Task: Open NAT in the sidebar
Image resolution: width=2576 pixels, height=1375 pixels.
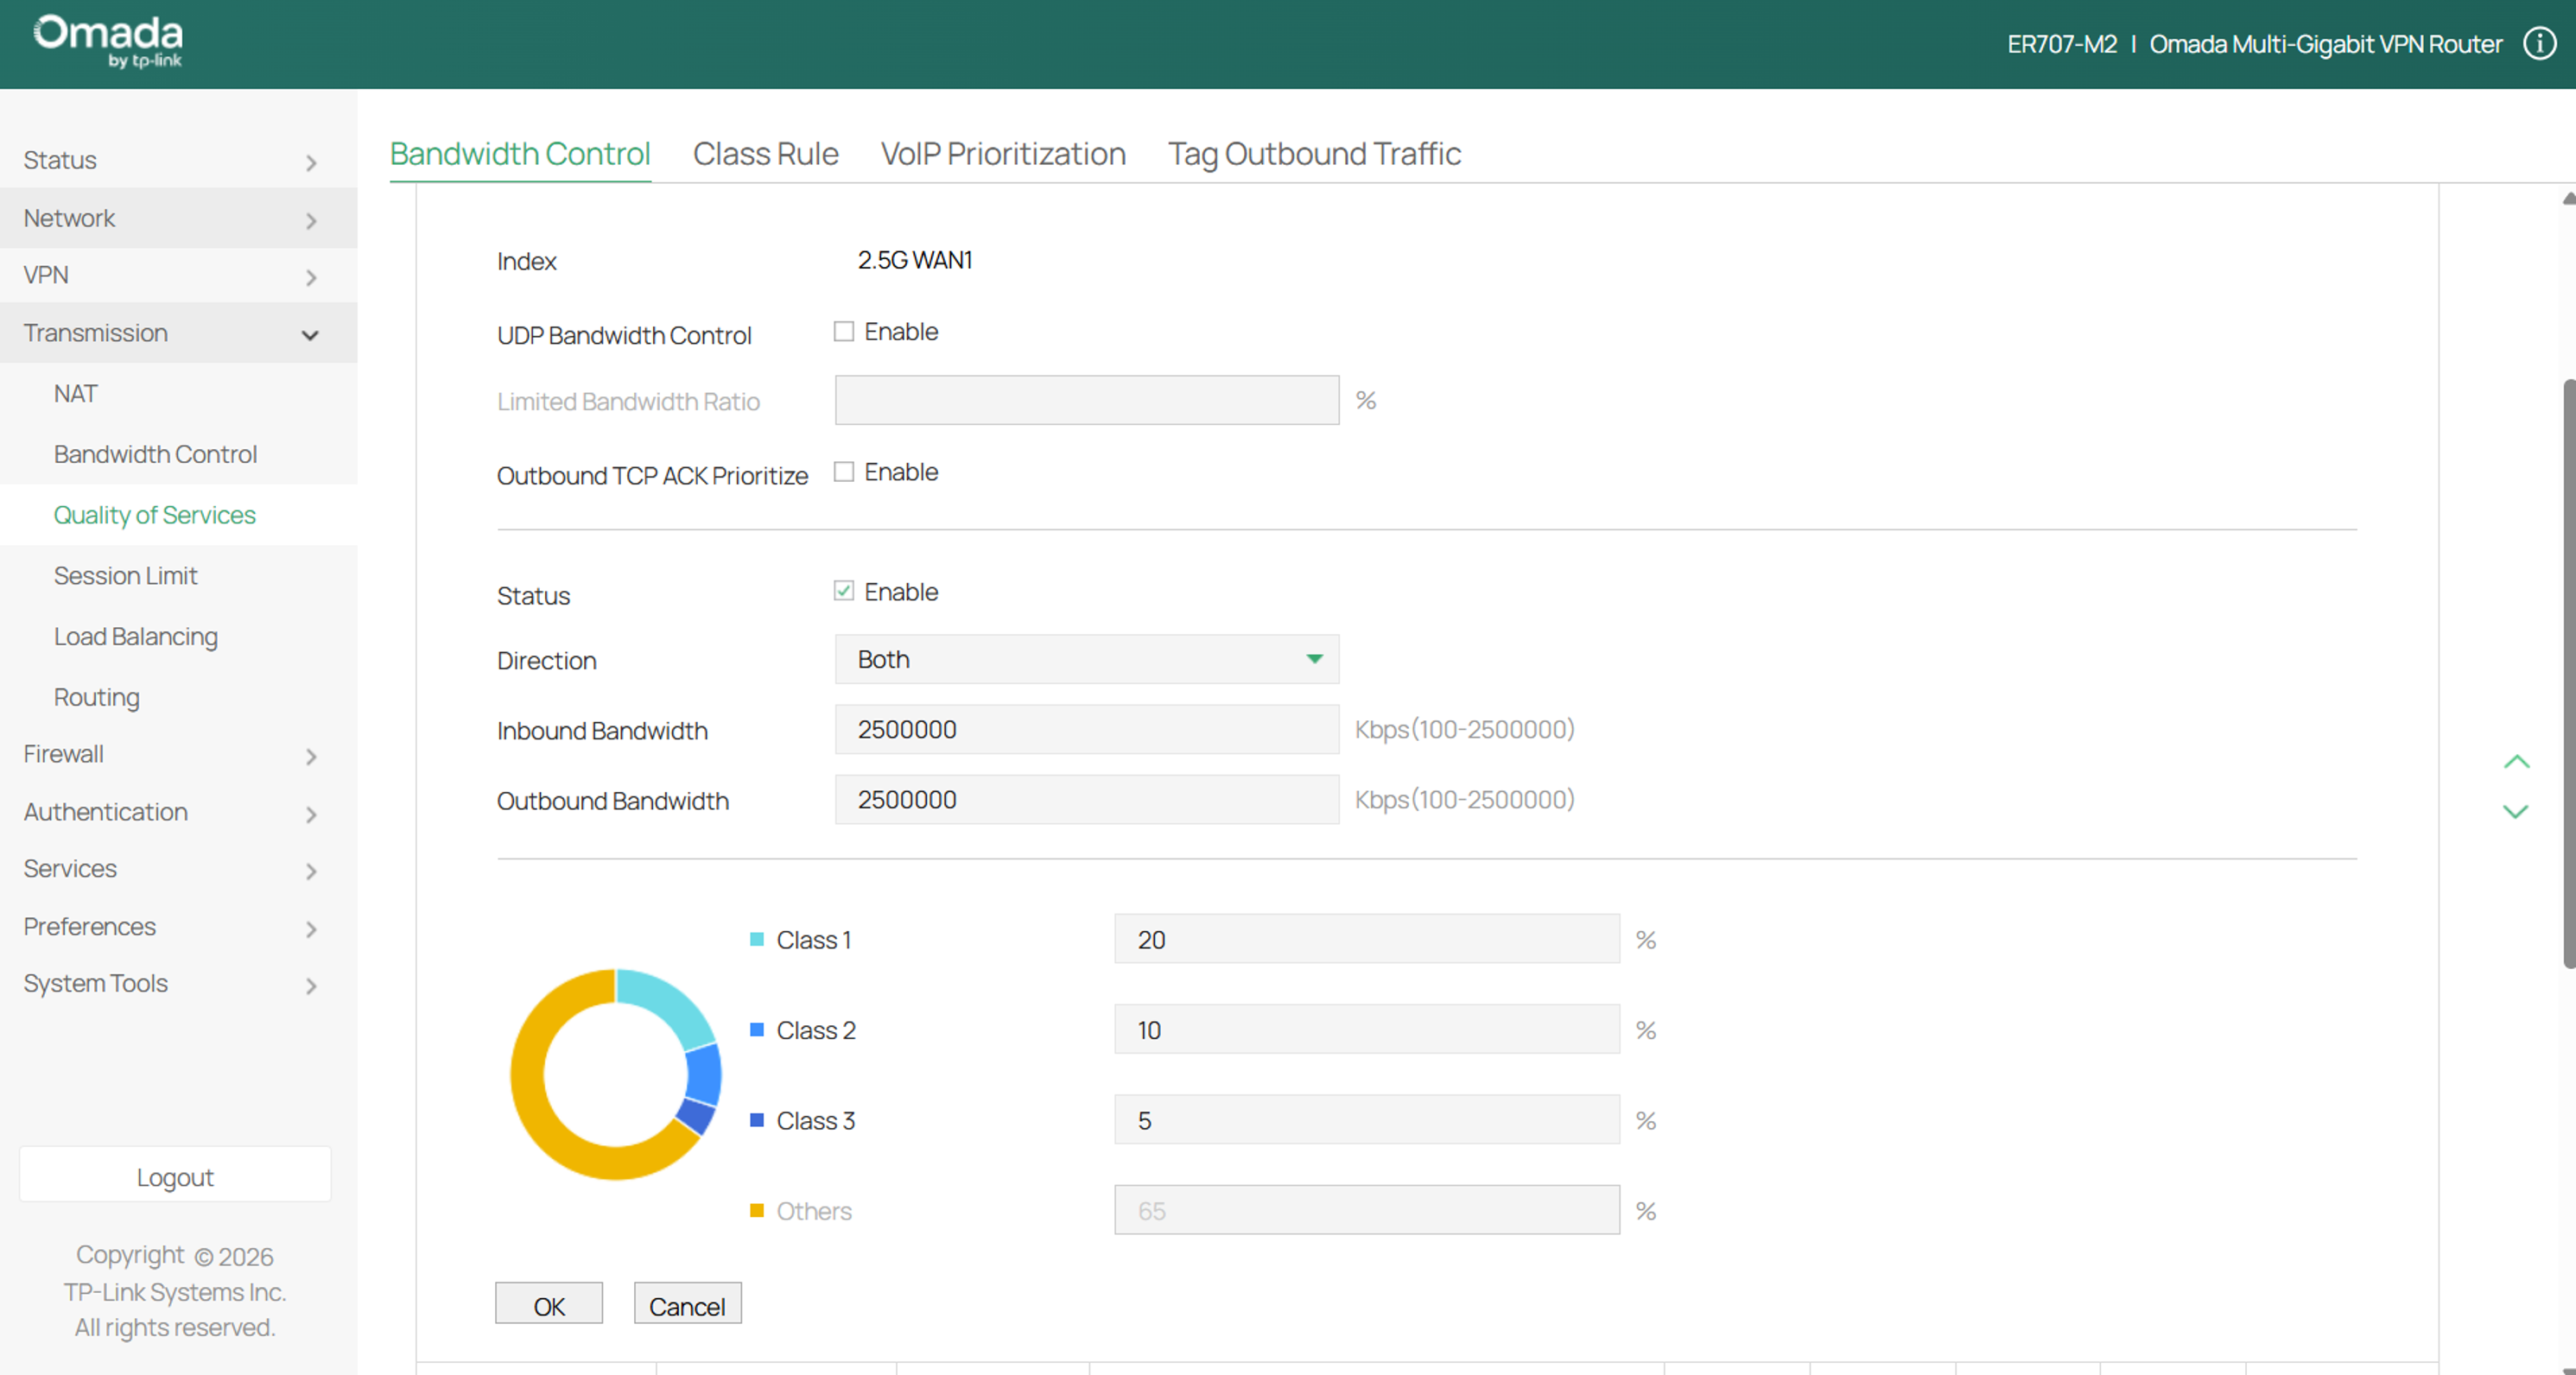Action: coord(76,394)
